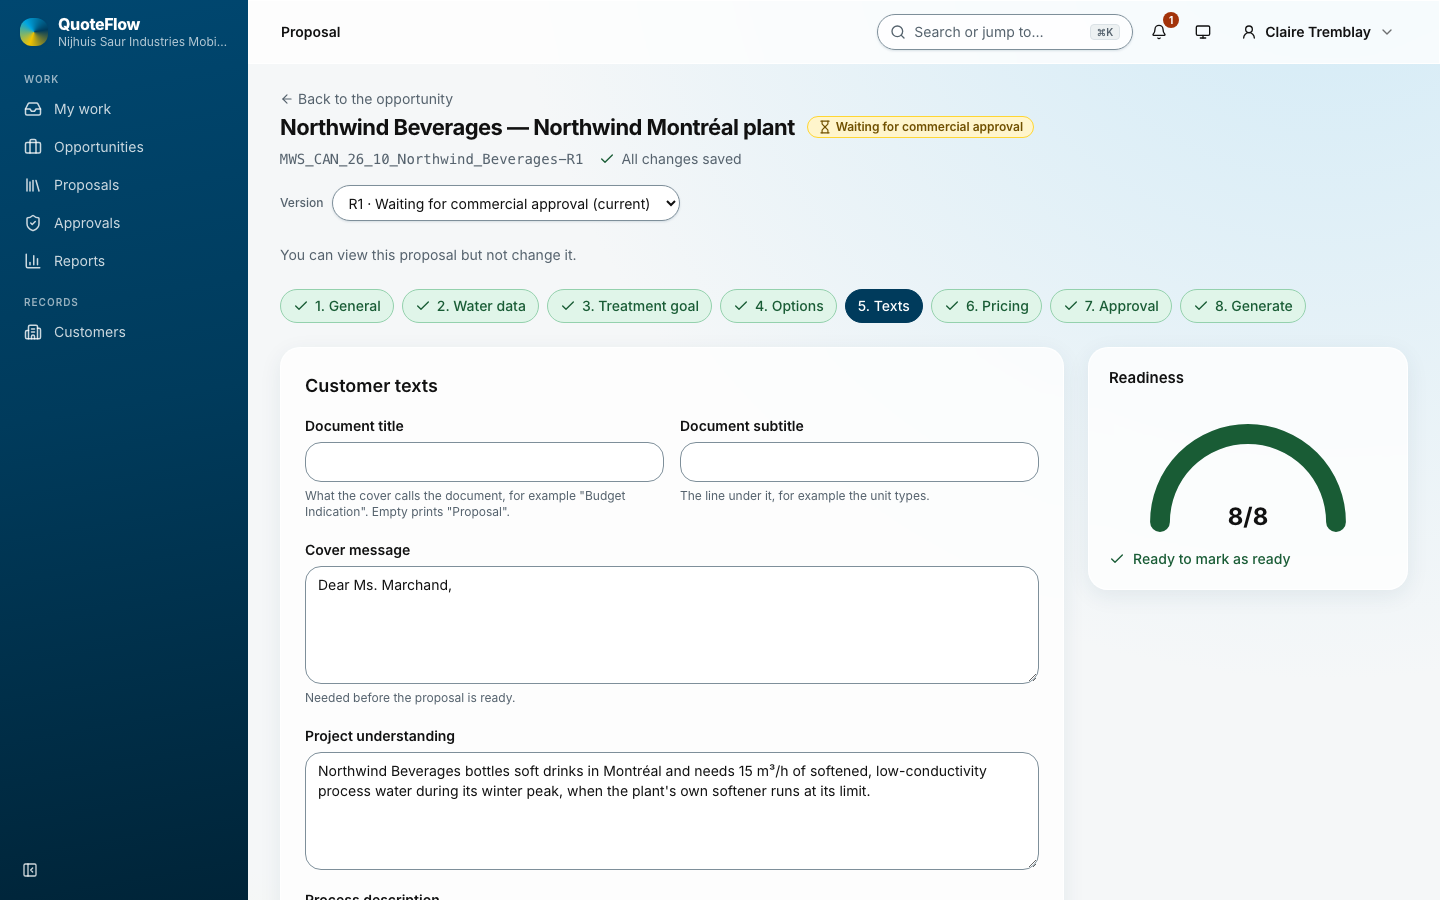Viewport: 1440px width, 900px height.
Task: Switch to the 2. Water data tab
Action: click(470, 306)
